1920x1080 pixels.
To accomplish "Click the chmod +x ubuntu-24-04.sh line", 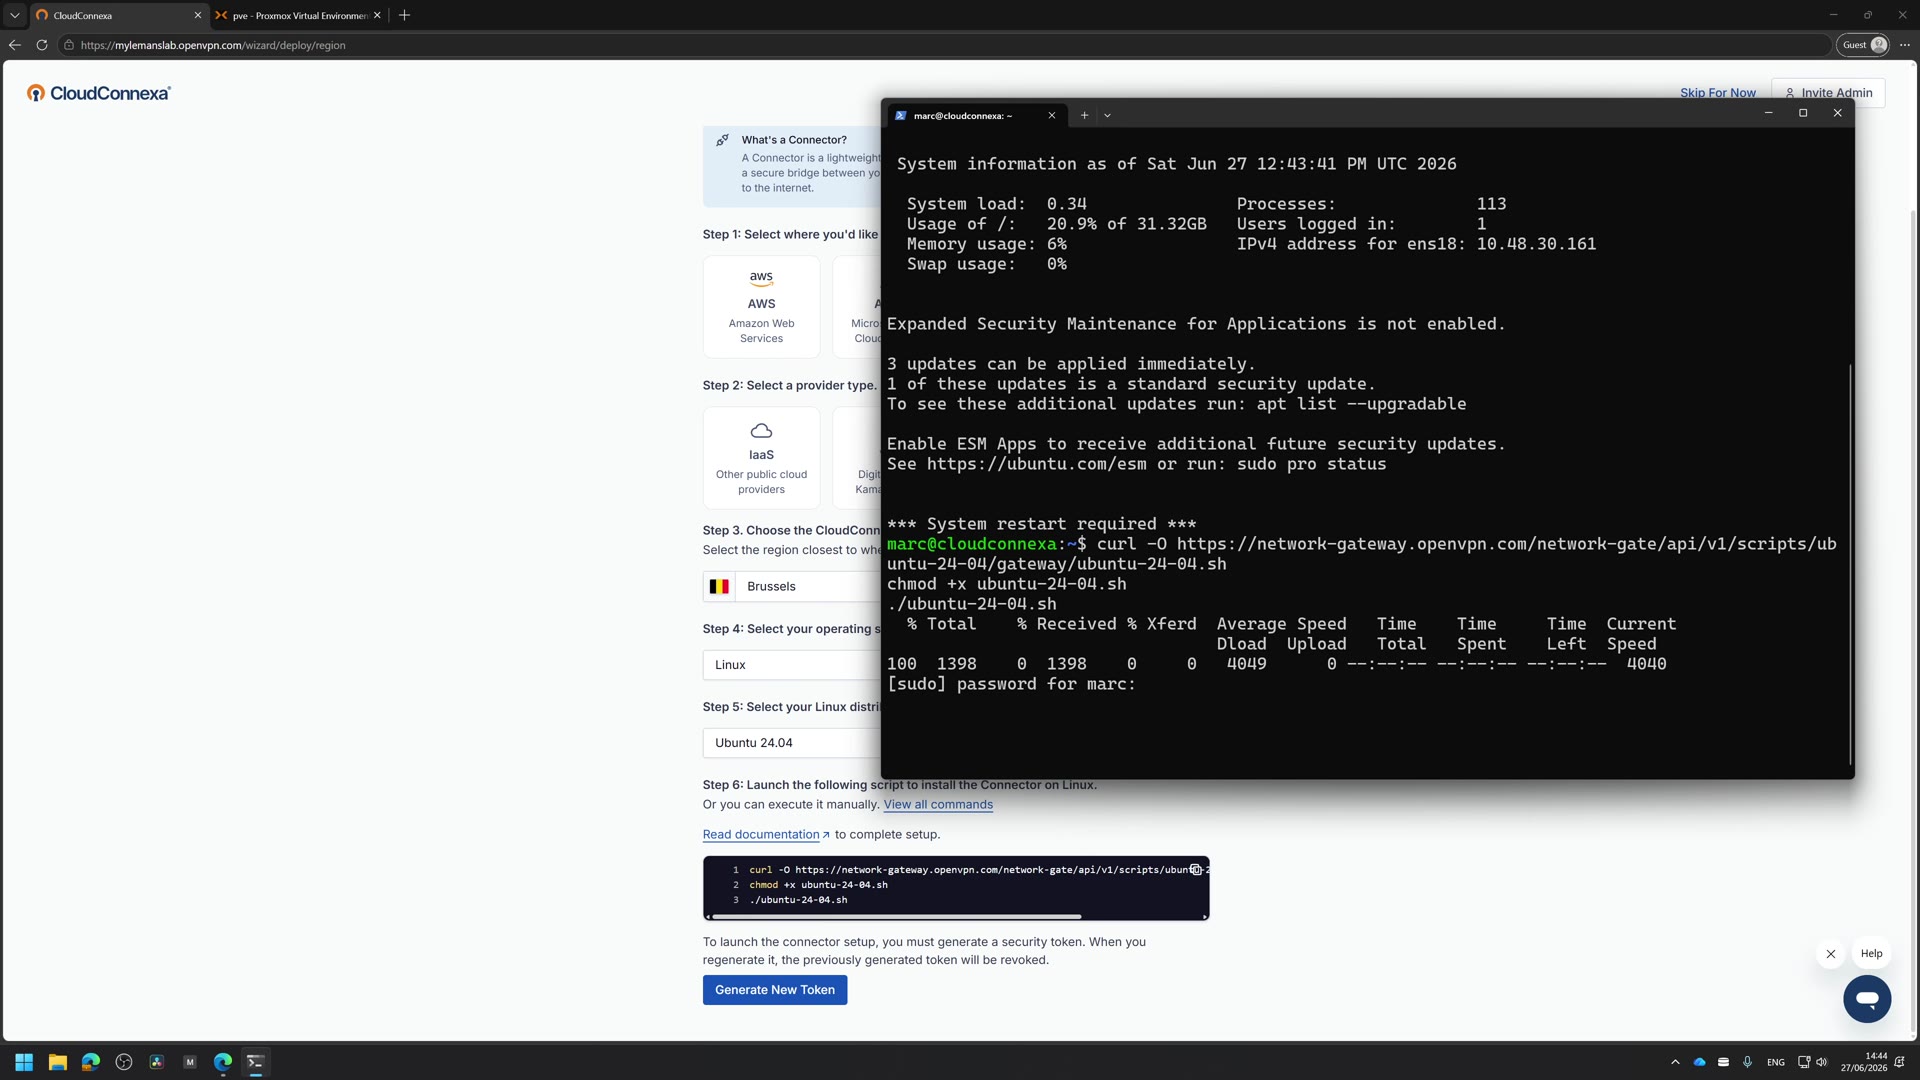I will (x=818, y=885).
